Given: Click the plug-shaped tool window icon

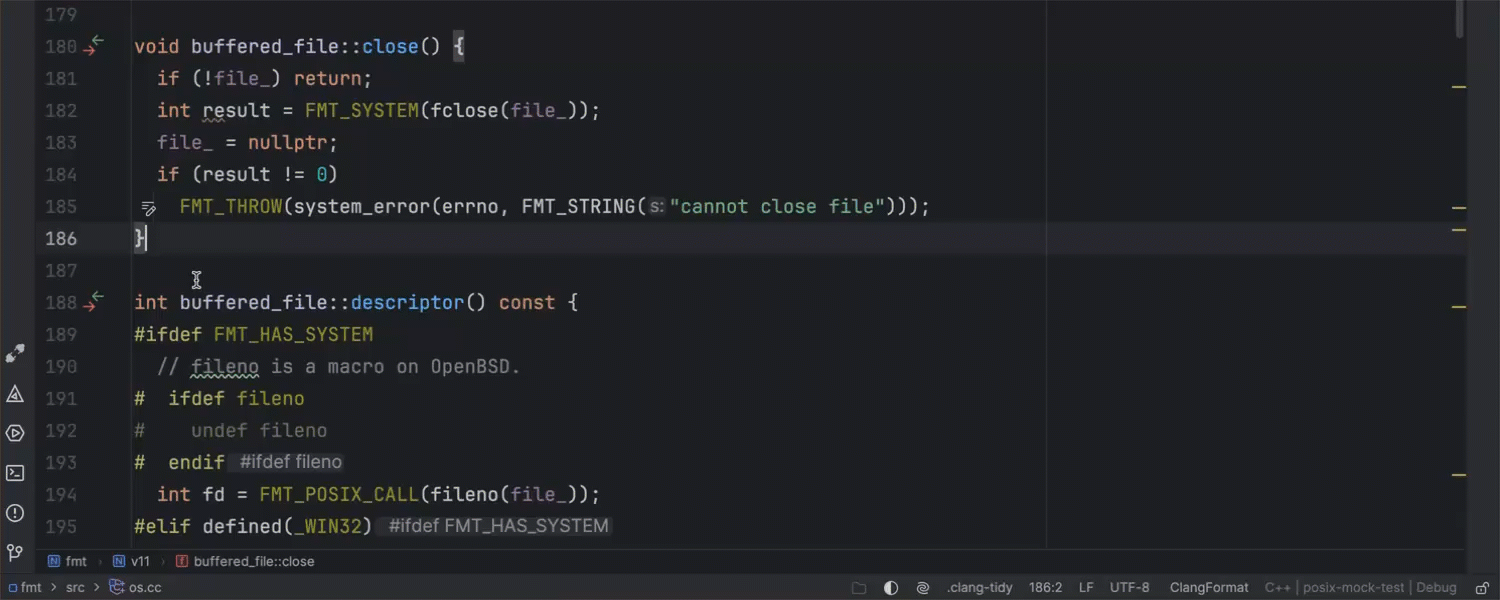Looking at the screenshot, I should (15, 354).
